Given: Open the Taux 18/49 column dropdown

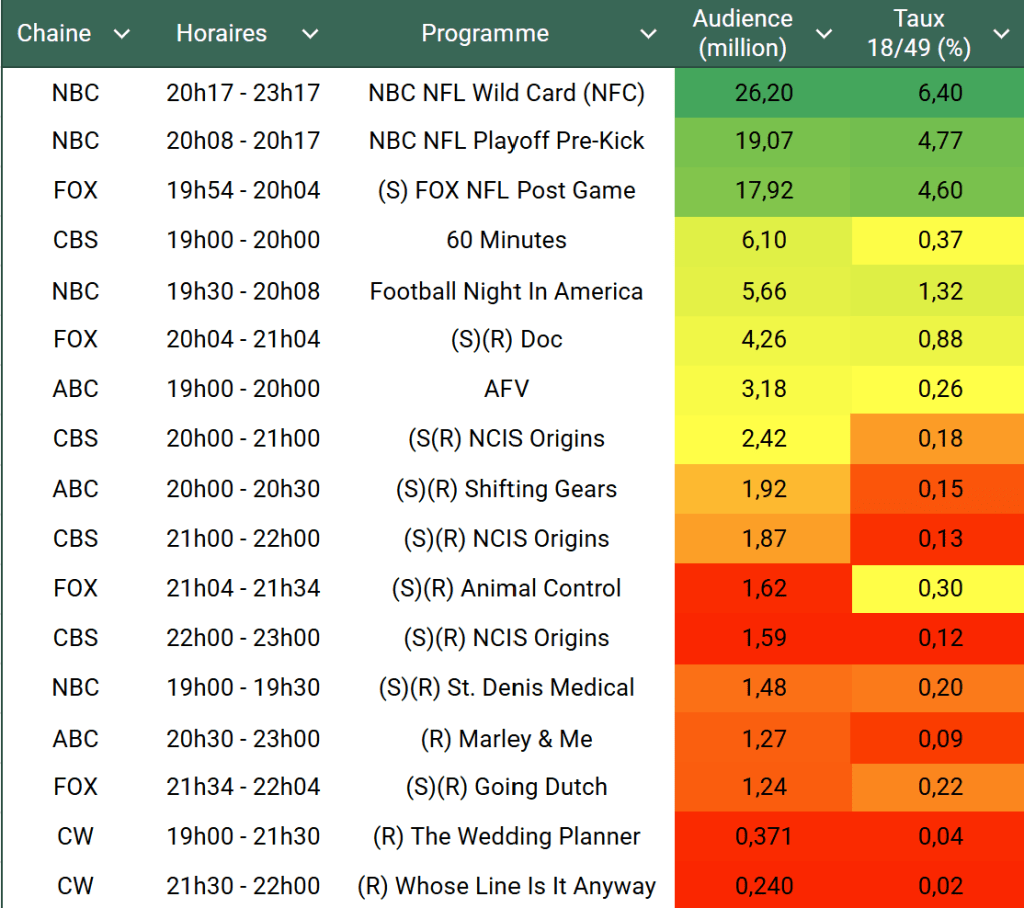Looking at the screenshot, I should tap(1001, 34).
